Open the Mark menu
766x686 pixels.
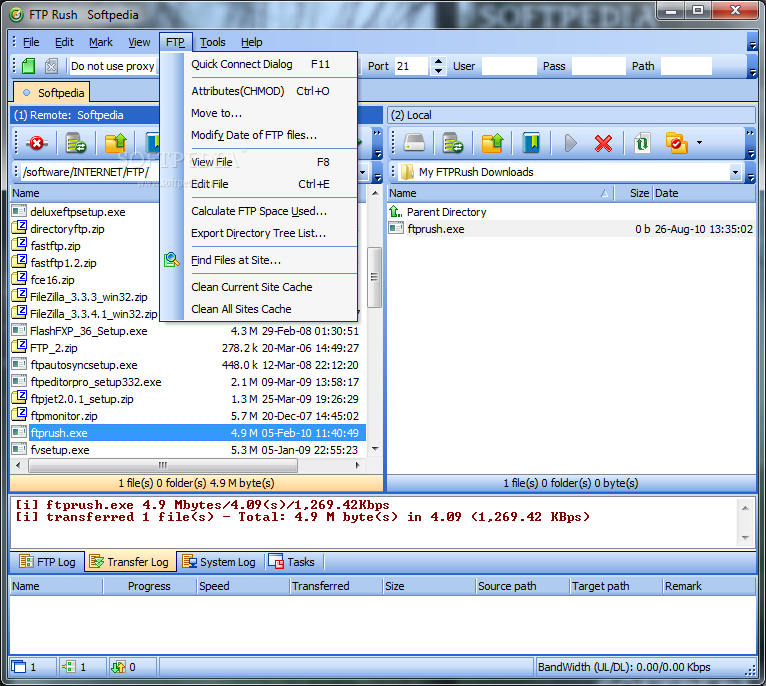(x=101, y=42)
